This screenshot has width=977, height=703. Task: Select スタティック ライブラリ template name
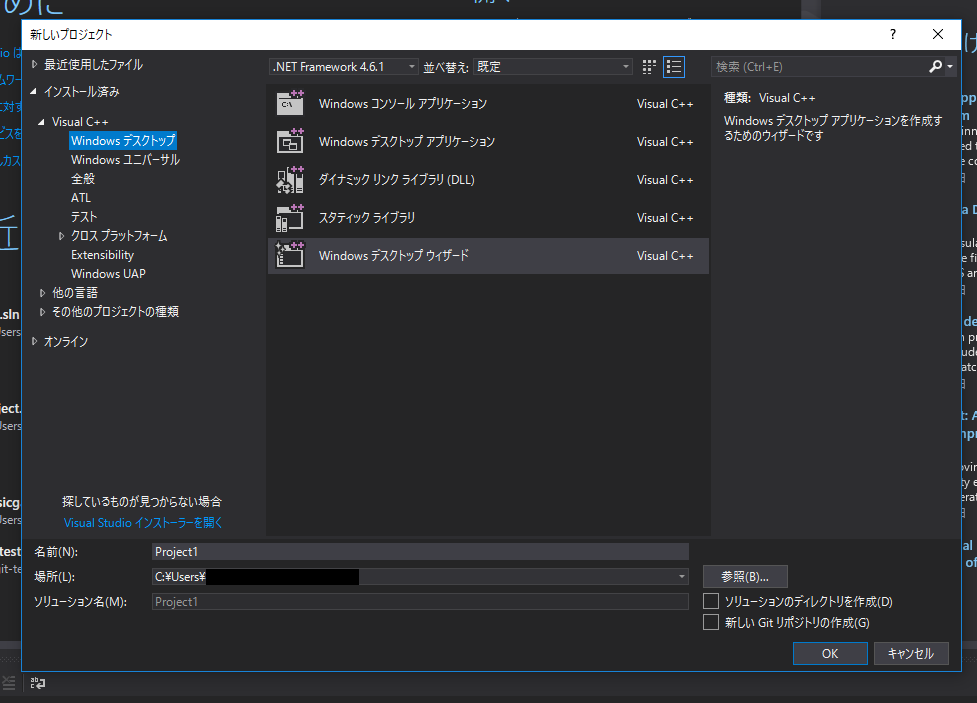click(367, 218)
